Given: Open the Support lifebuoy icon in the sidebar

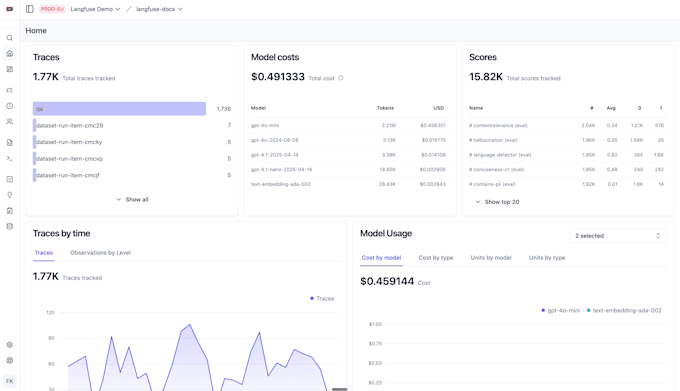Looking at the screenshot, I should (10, 360).
